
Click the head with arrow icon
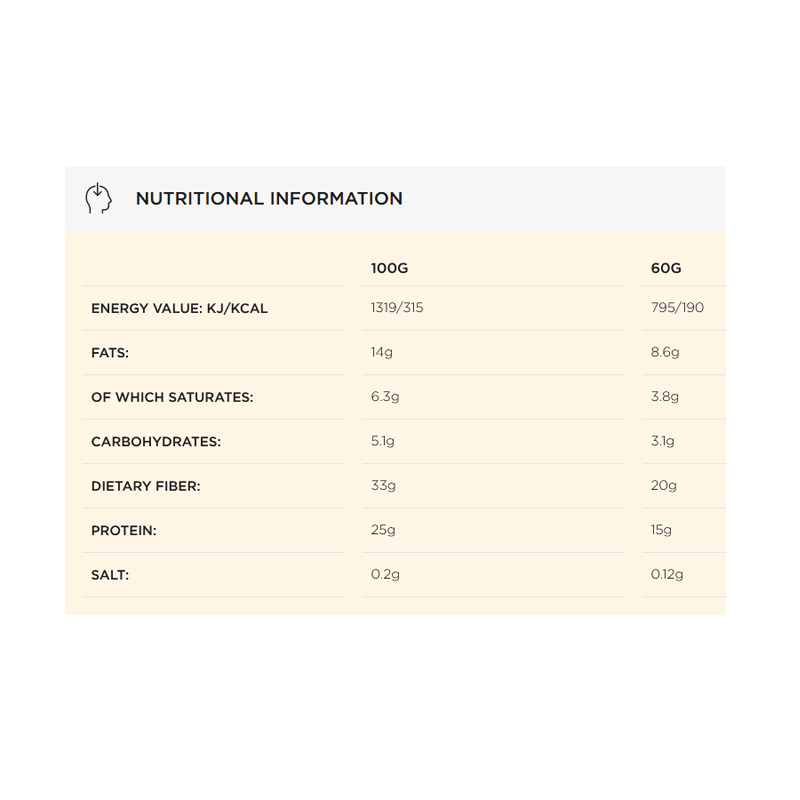[98, 198]
